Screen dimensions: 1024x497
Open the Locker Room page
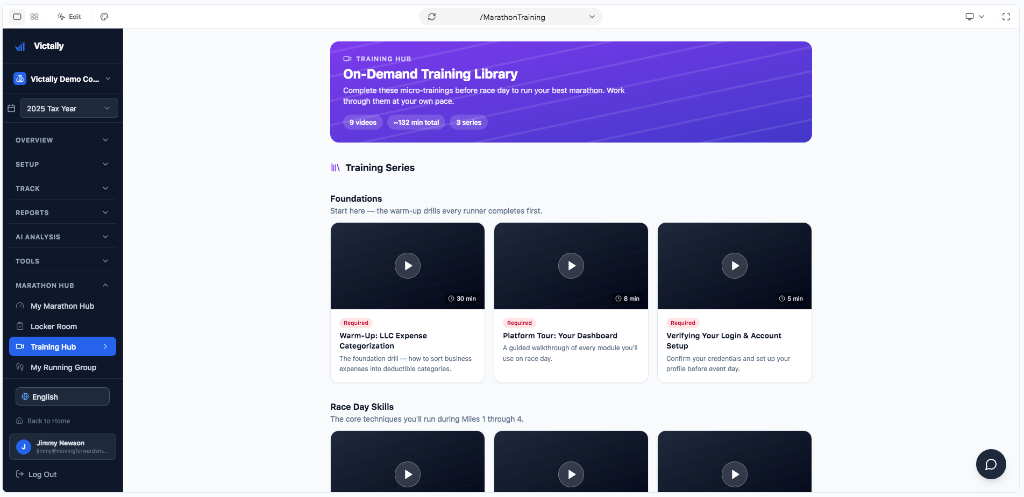(63, 327)
